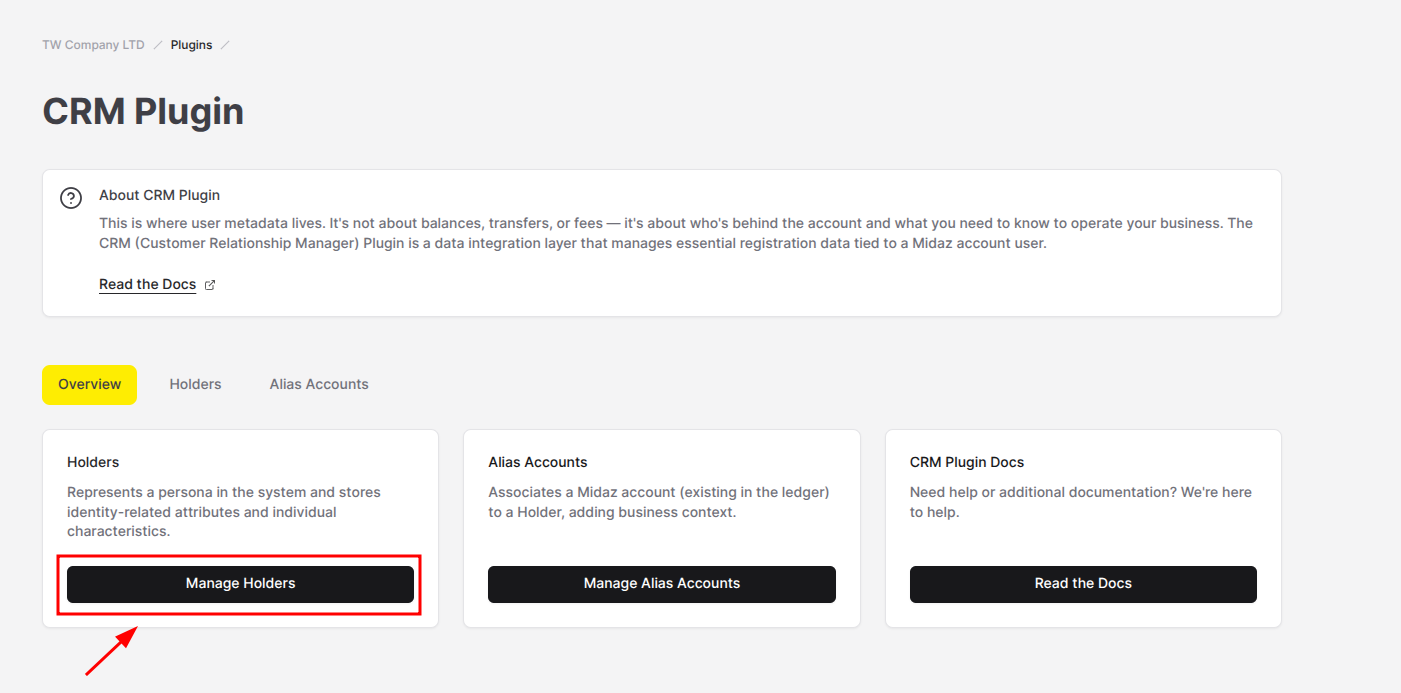1401x693 pixels.
Task: Click the question mark help icon
Action: coord(71,198)
